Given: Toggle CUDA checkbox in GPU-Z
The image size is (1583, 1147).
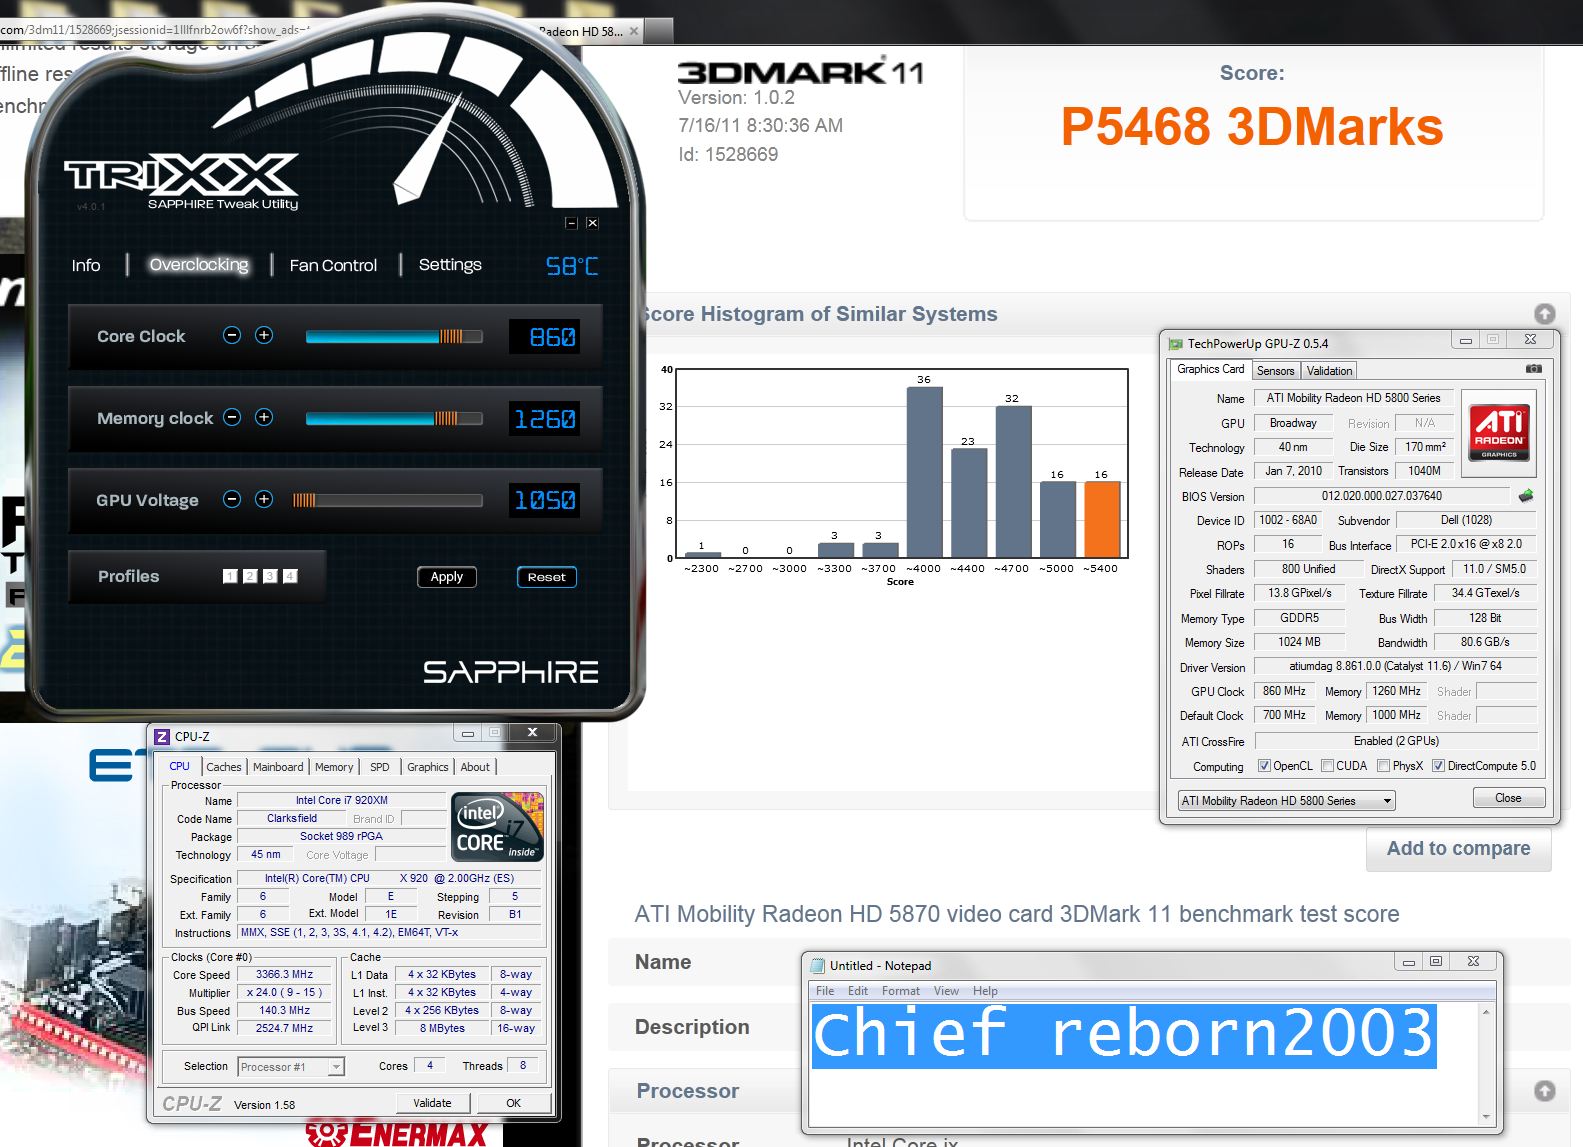Looking at the screenshot, I should point(1327,766).
